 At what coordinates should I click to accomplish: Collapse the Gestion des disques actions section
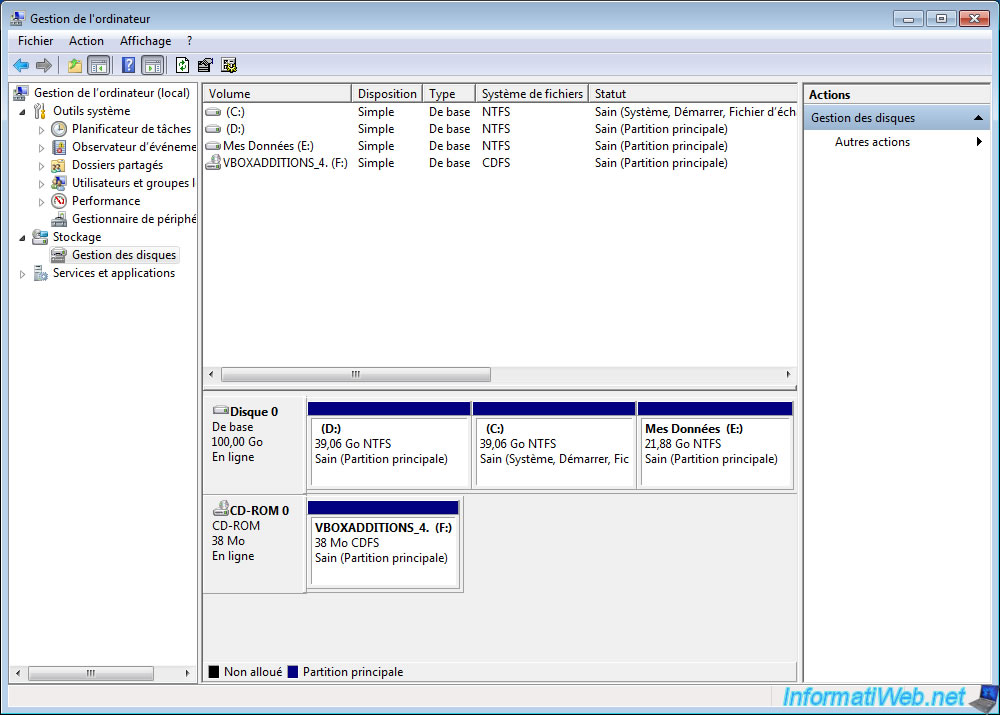pyautogui.click(x=980, y=118)
